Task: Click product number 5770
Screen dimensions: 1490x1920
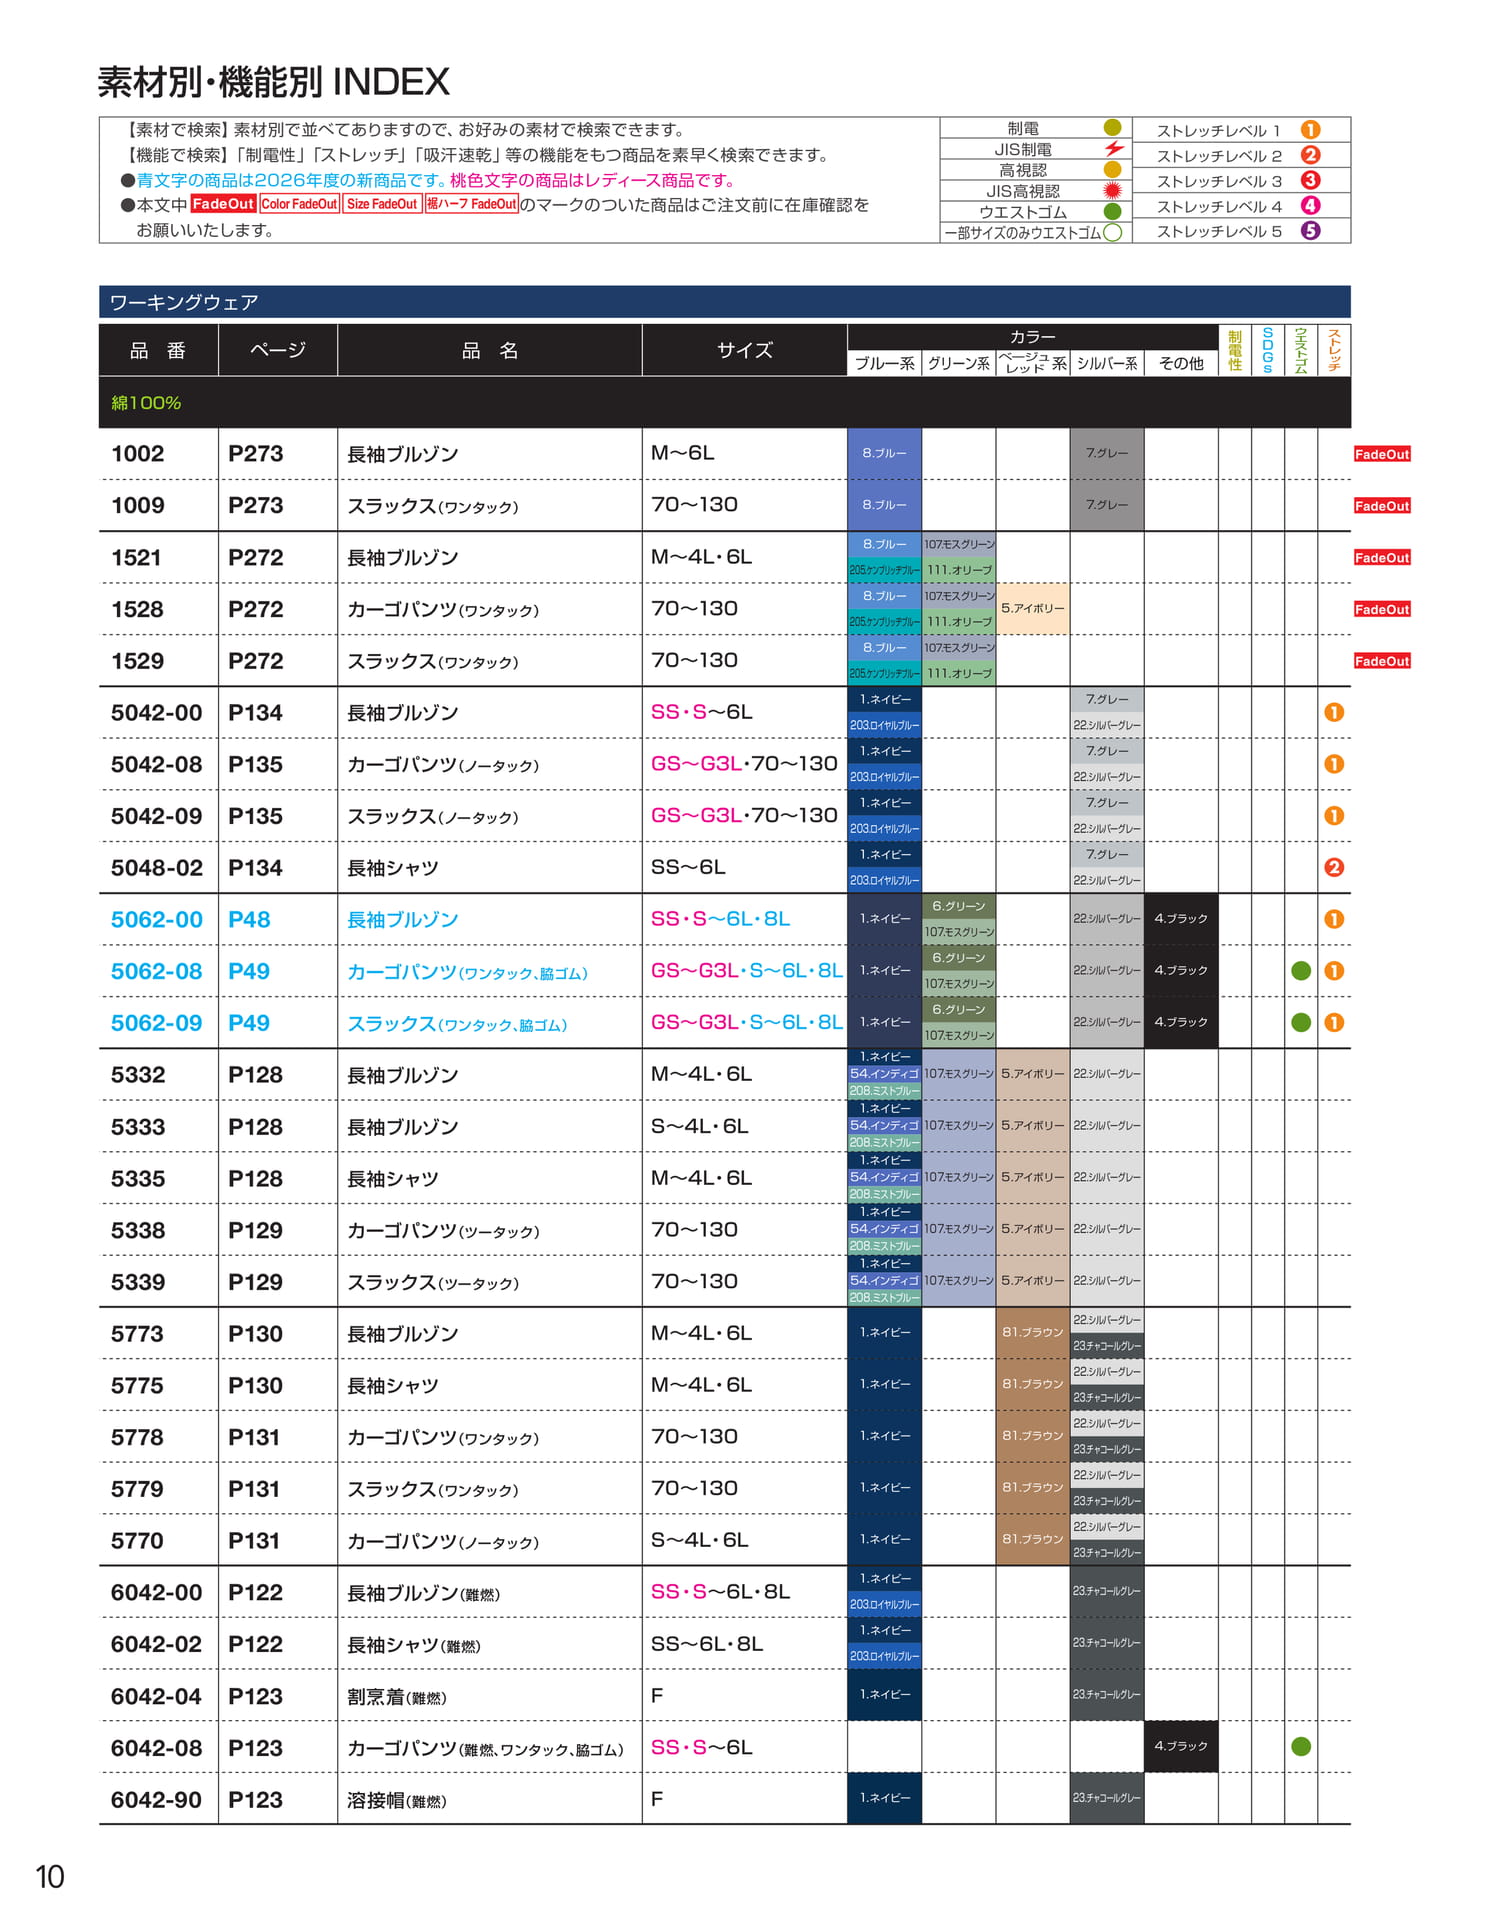Action: 137,1541
